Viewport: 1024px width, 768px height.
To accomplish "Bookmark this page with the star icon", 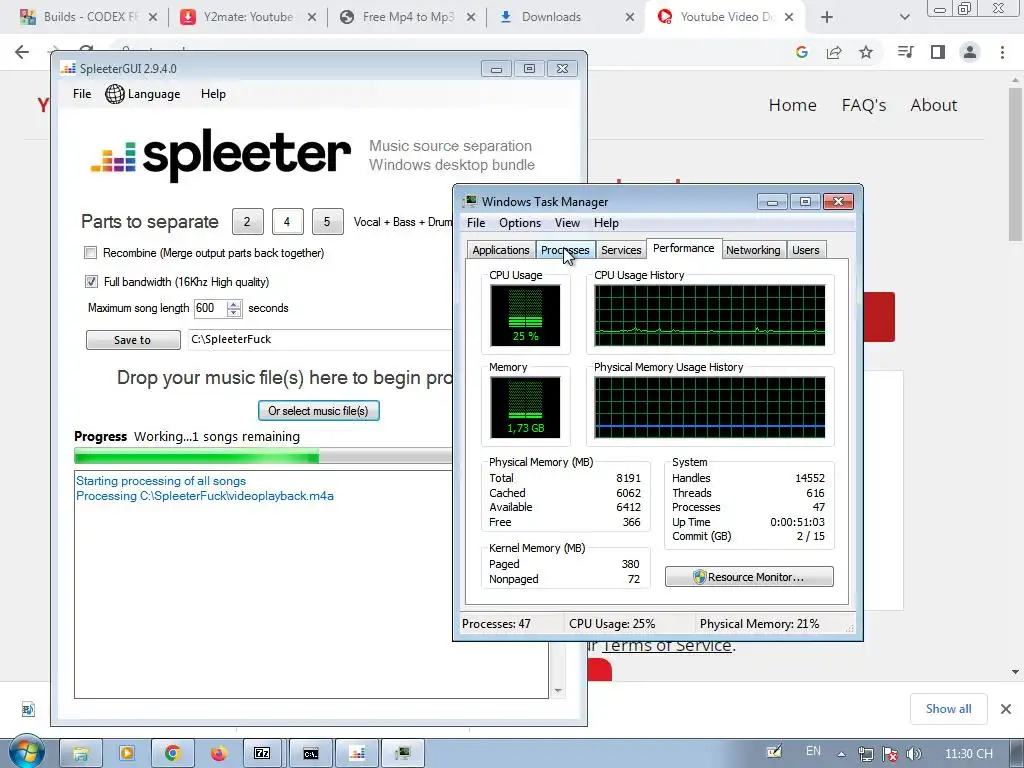I will 866,52.
